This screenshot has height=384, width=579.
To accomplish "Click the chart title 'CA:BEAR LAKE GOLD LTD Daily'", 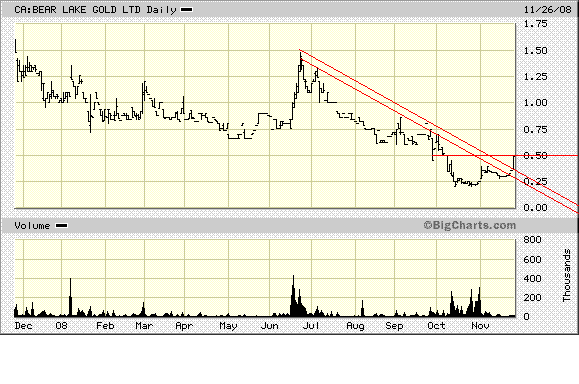I will pos(95,10).
